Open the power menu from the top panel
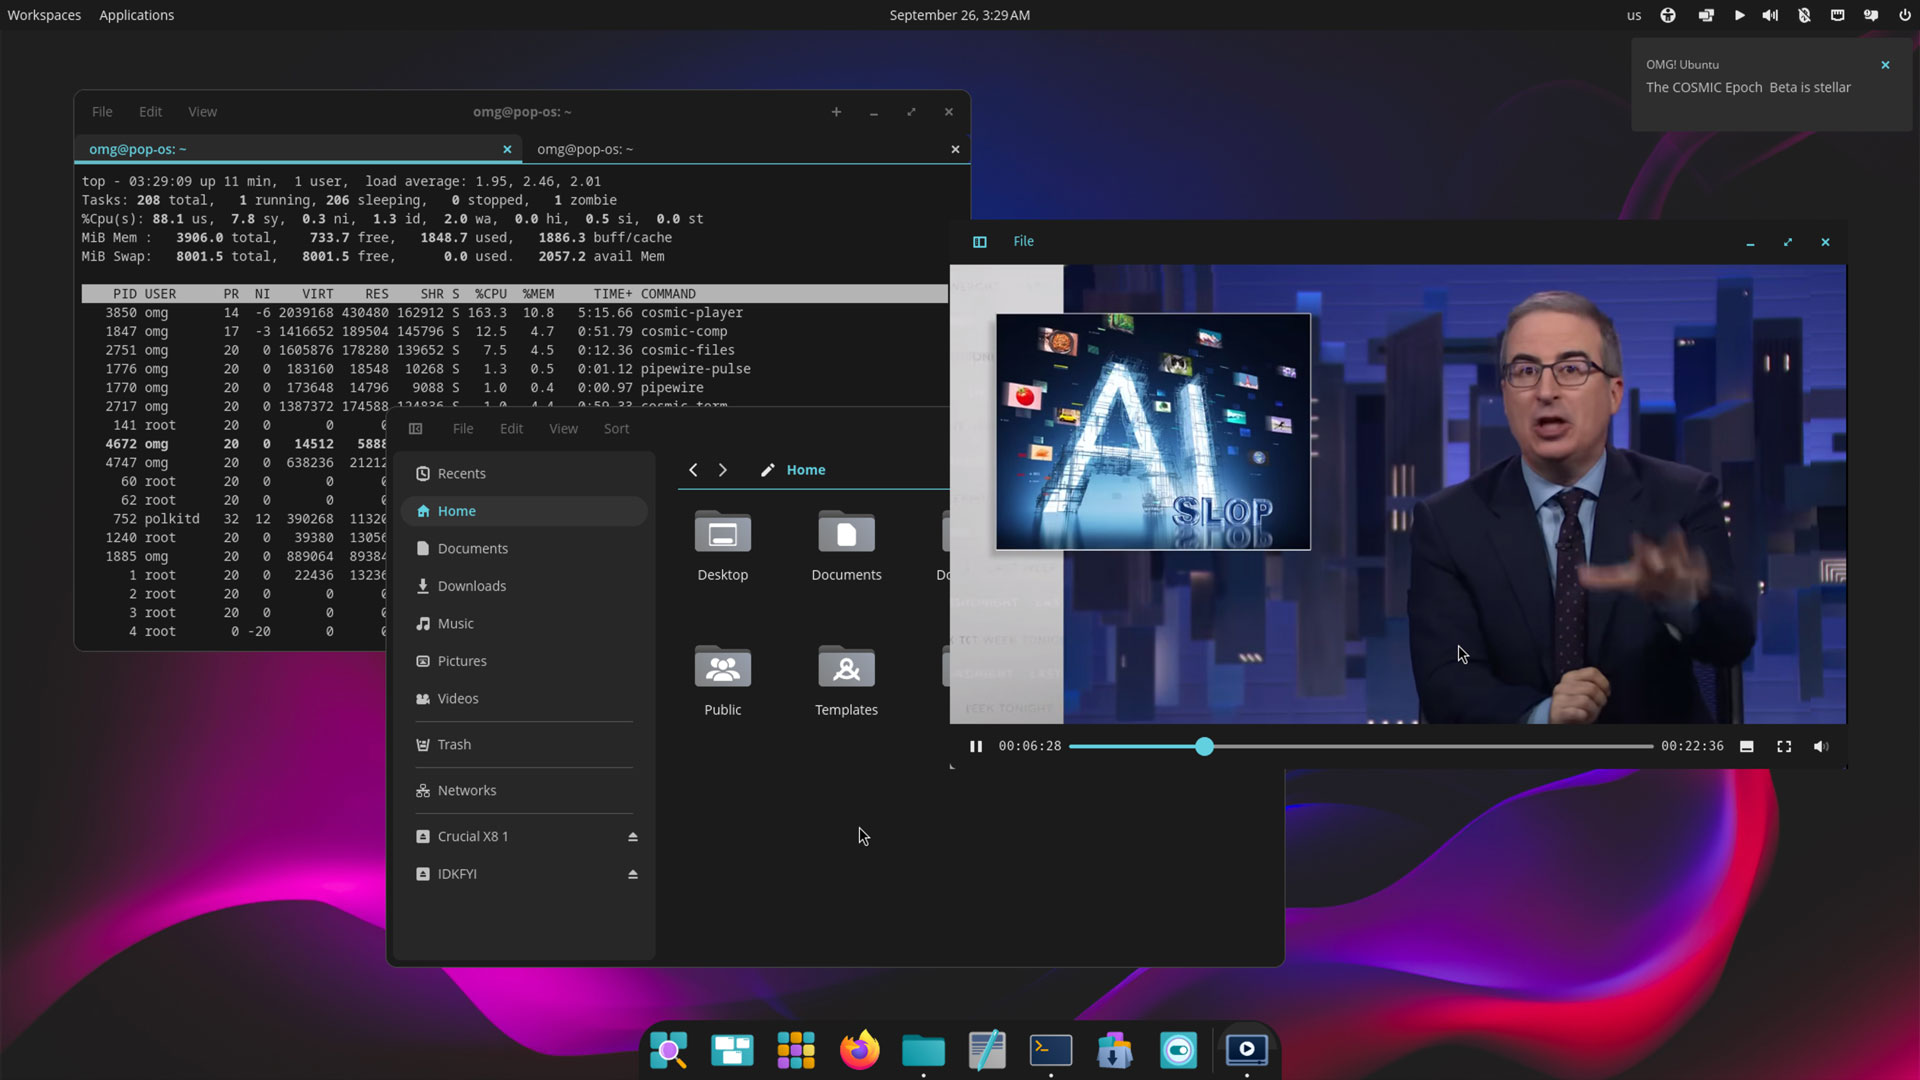 (1905, 15)
